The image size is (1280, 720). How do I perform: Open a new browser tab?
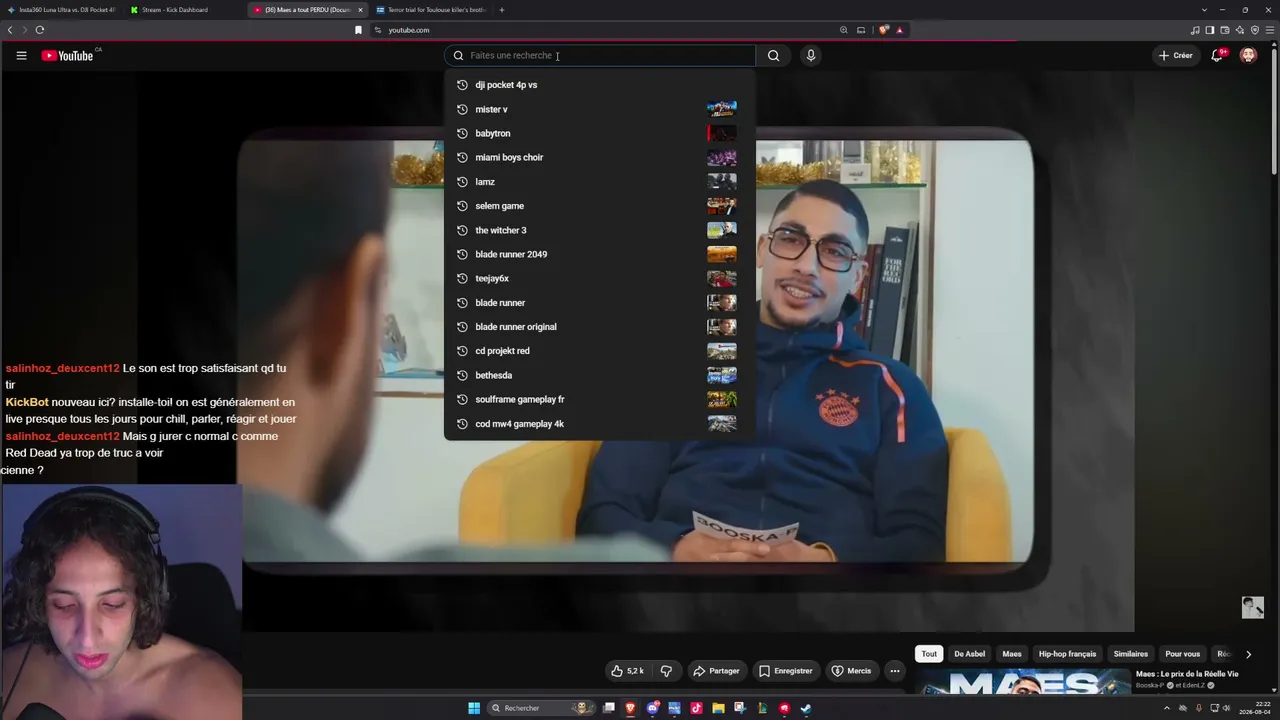click(x=502, y=10)
